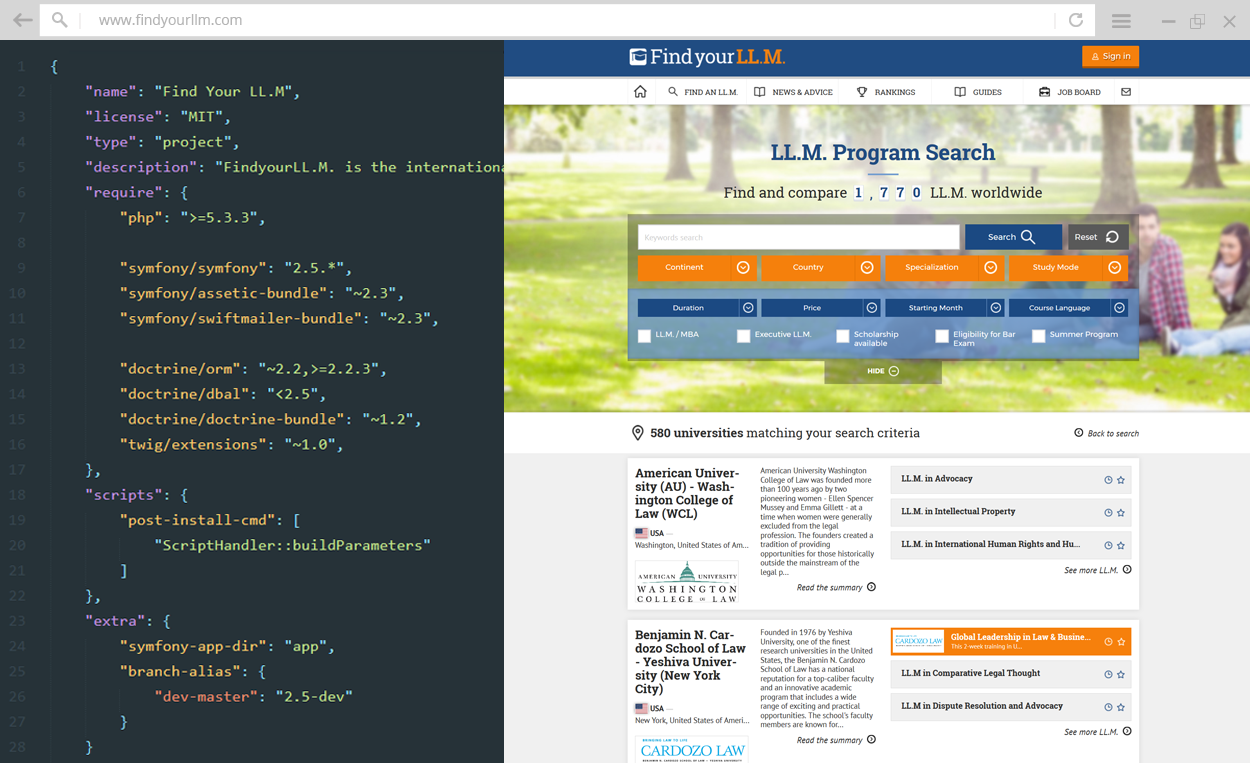Toggle Eligibility for Bar Exam checkbox

pyautogui.click(x=942, y=336)
